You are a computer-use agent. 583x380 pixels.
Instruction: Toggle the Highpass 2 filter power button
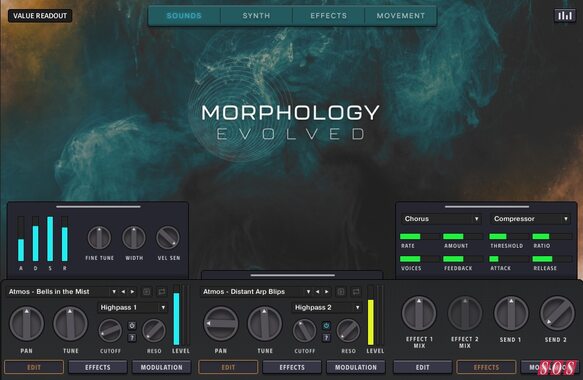click(326, 326)
